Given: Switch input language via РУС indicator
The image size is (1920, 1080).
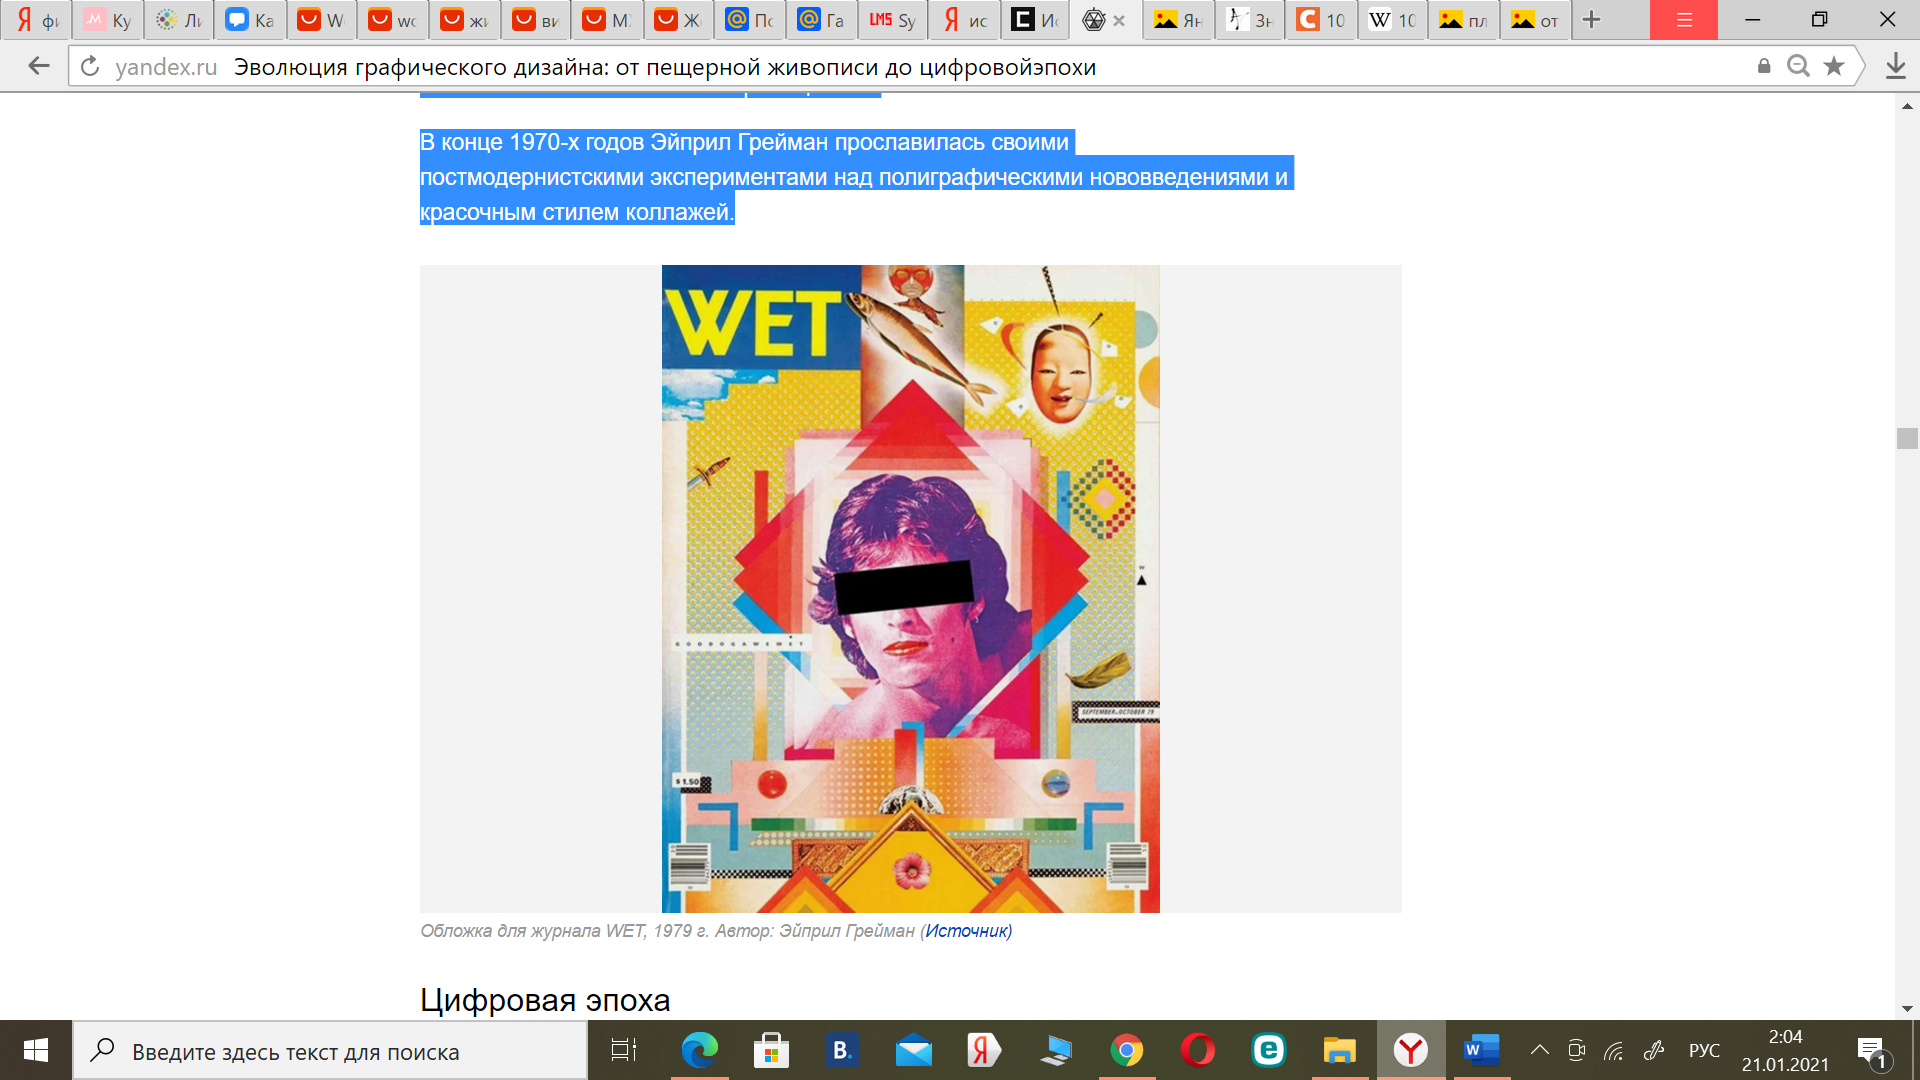Looking at the screenshot, I should [x=1704, y=1050].
